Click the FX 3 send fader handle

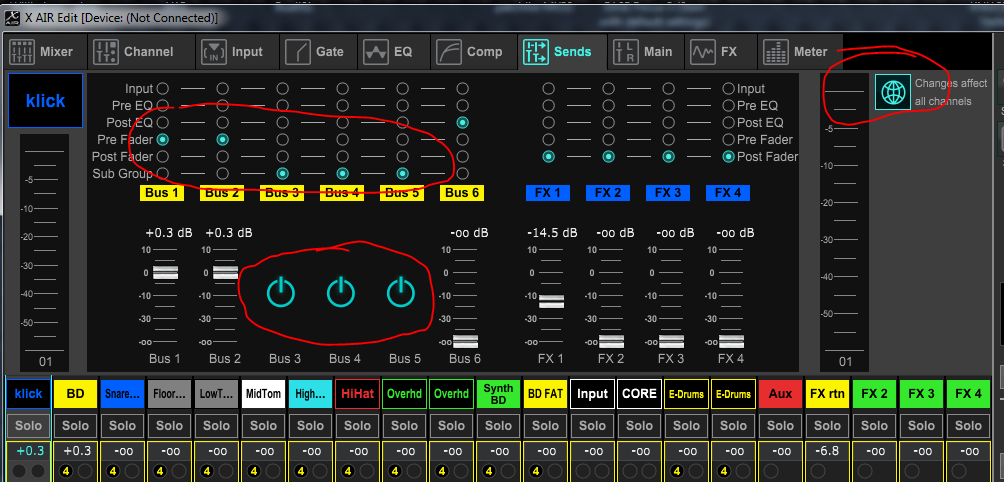pos(671,341)
